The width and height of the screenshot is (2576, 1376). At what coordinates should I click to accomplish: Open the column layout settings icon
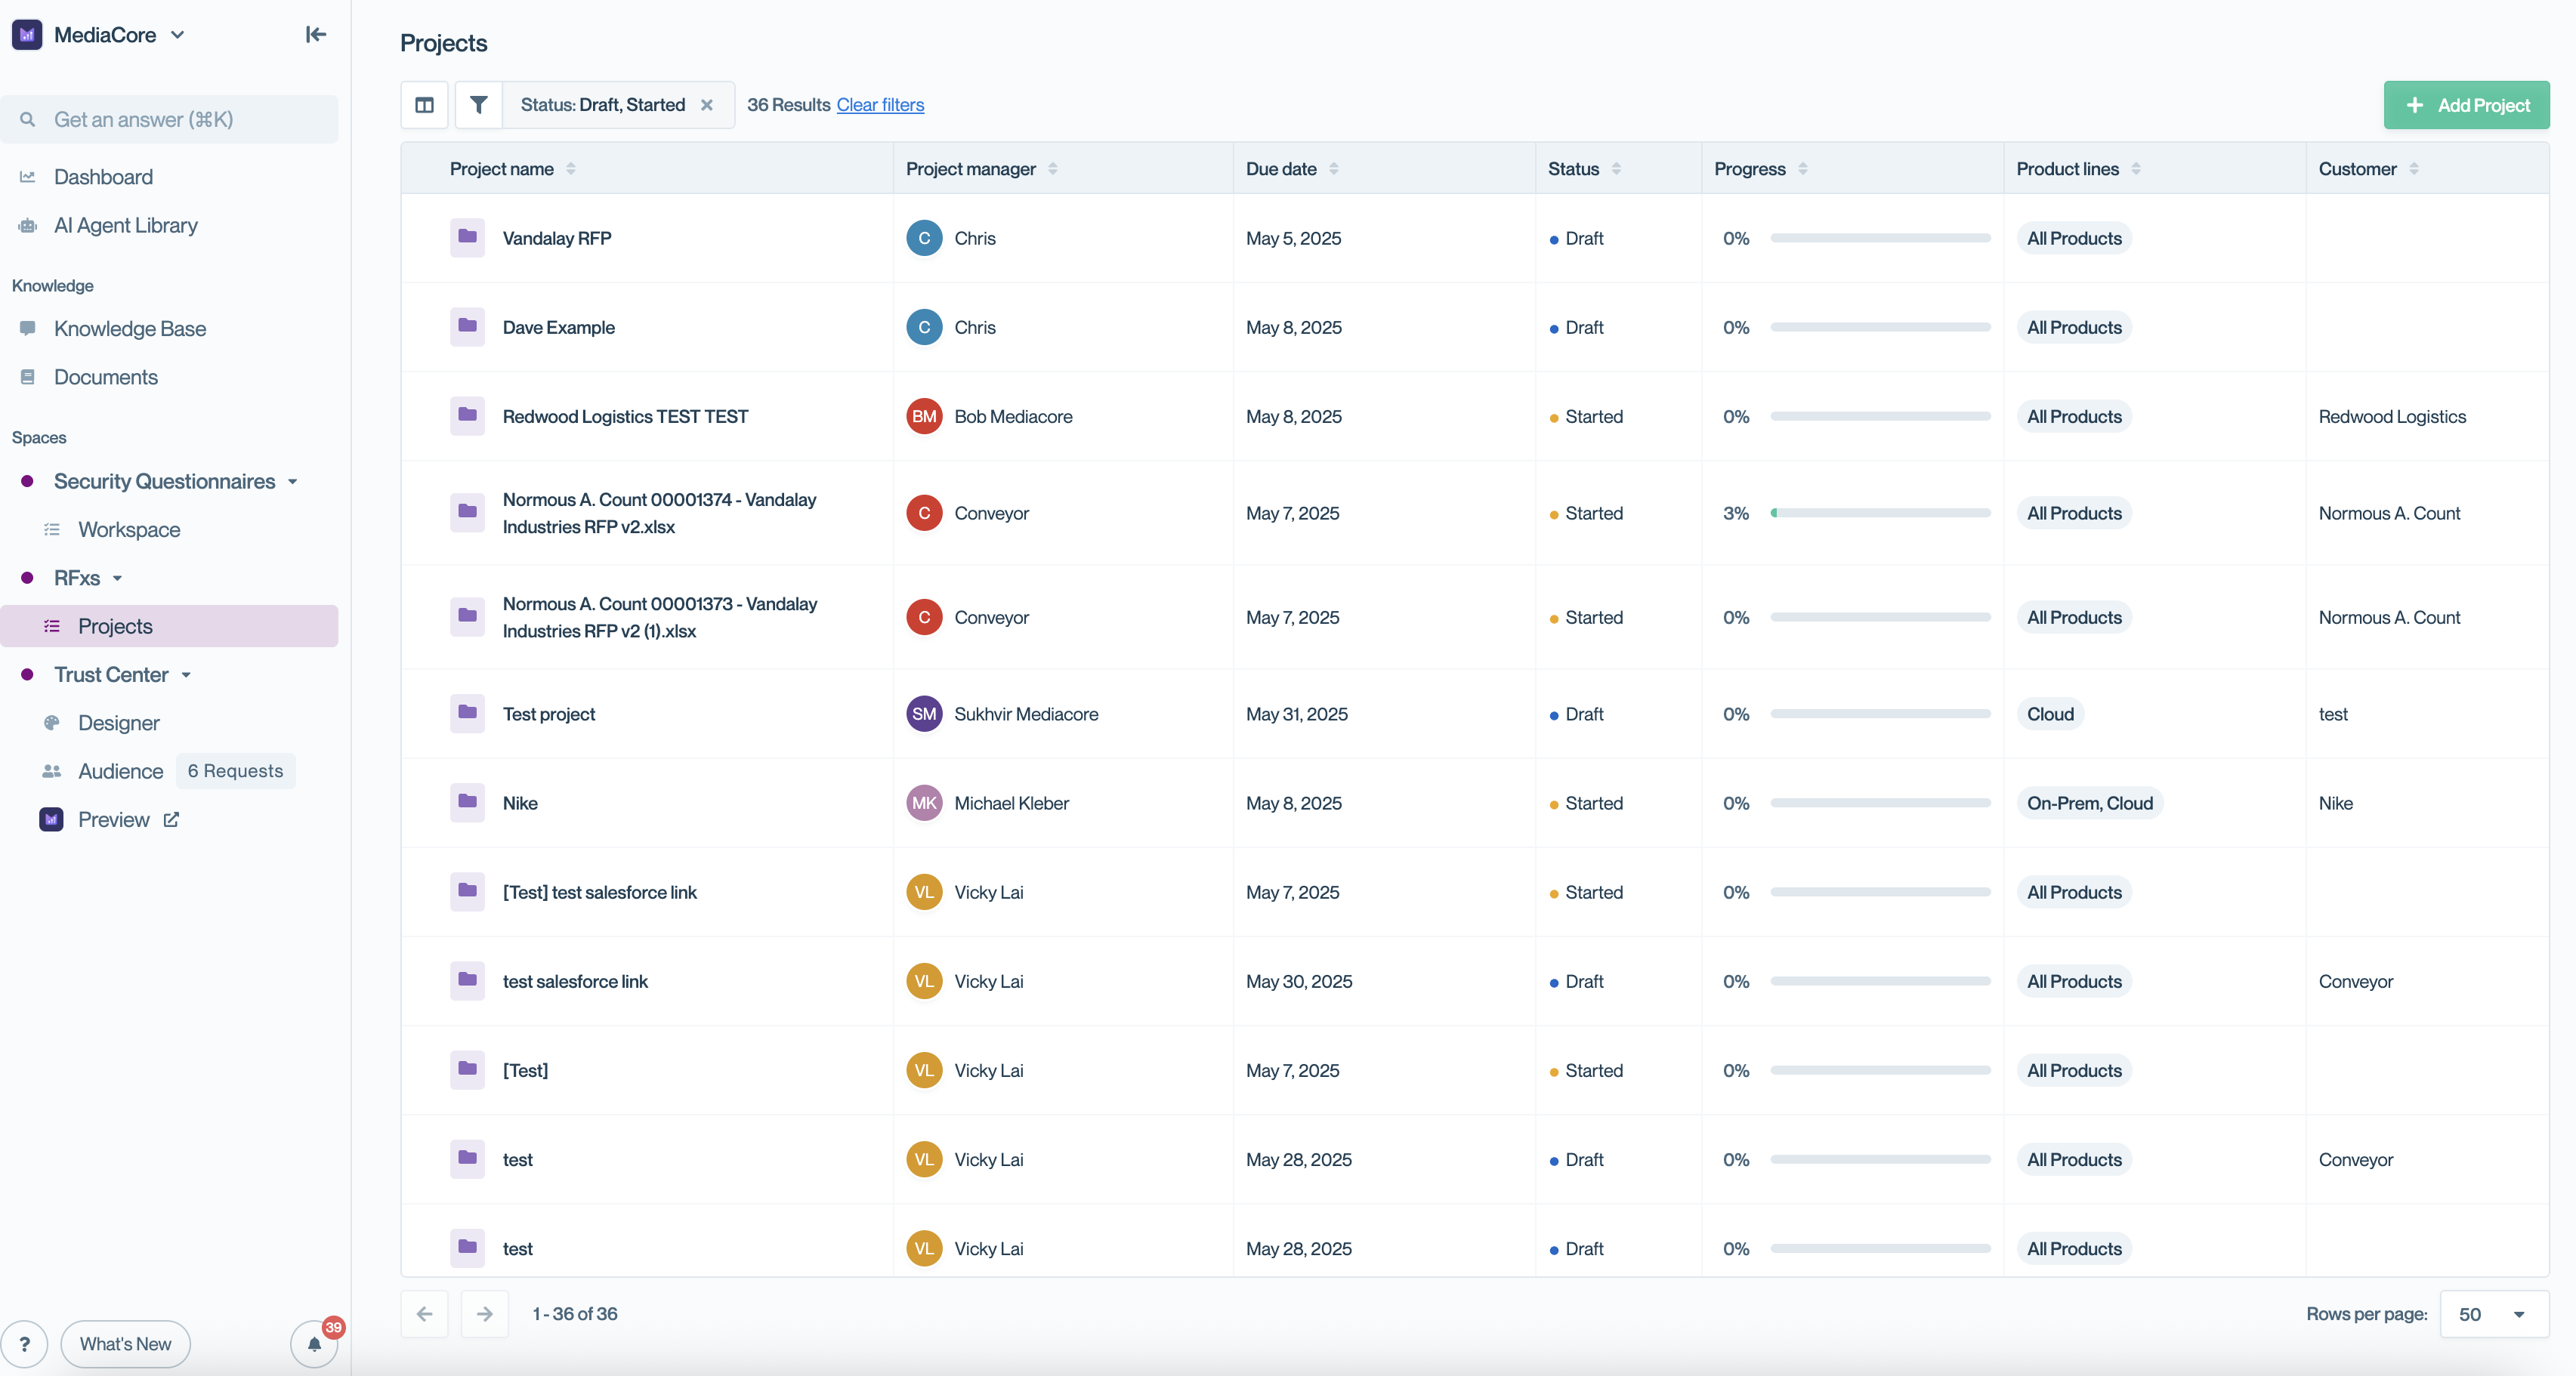tap(424, 105)
